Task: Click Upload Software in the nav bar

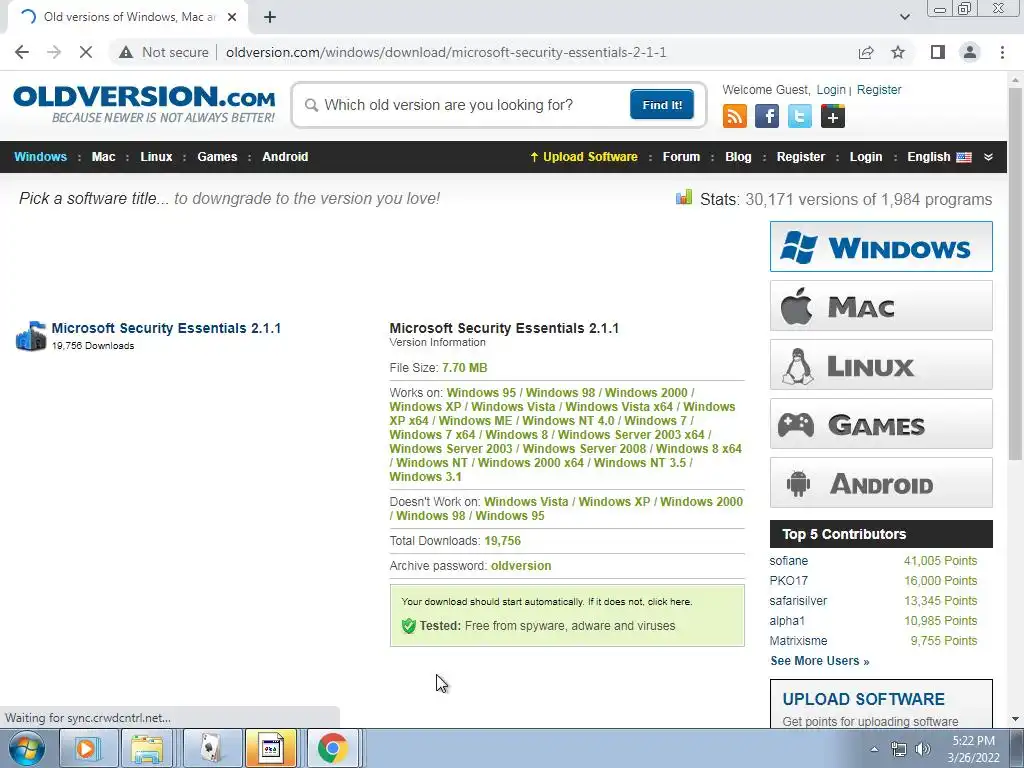Action: pyautogui.click(x=583, y=157)
